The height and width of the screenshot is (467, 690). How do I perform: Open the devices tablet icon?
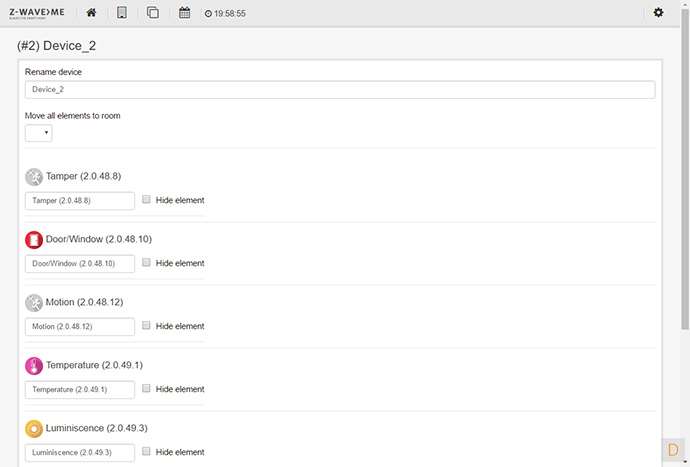tap(122, 13)
